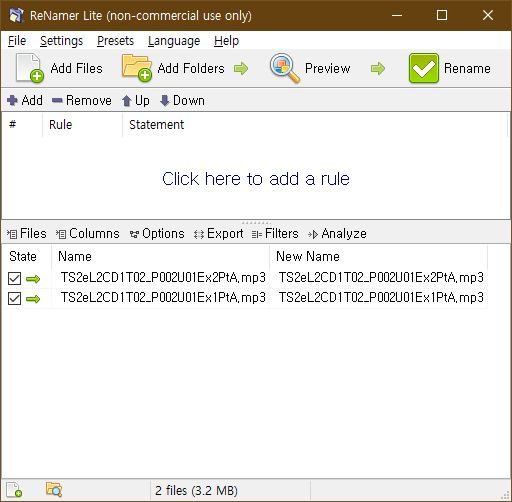Screen dimensions: 512x502
Task: Click the Add Files text label
Action: (77, 68)
